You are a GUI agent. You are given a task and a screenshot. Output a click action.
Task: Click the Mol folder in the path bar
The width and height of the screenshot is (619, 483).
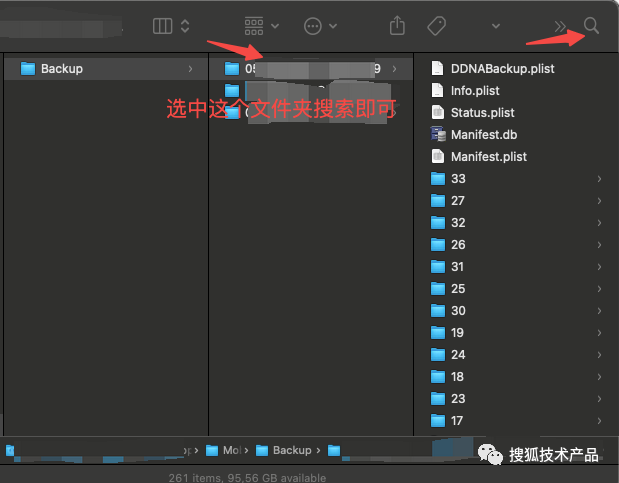pos(224,450)
